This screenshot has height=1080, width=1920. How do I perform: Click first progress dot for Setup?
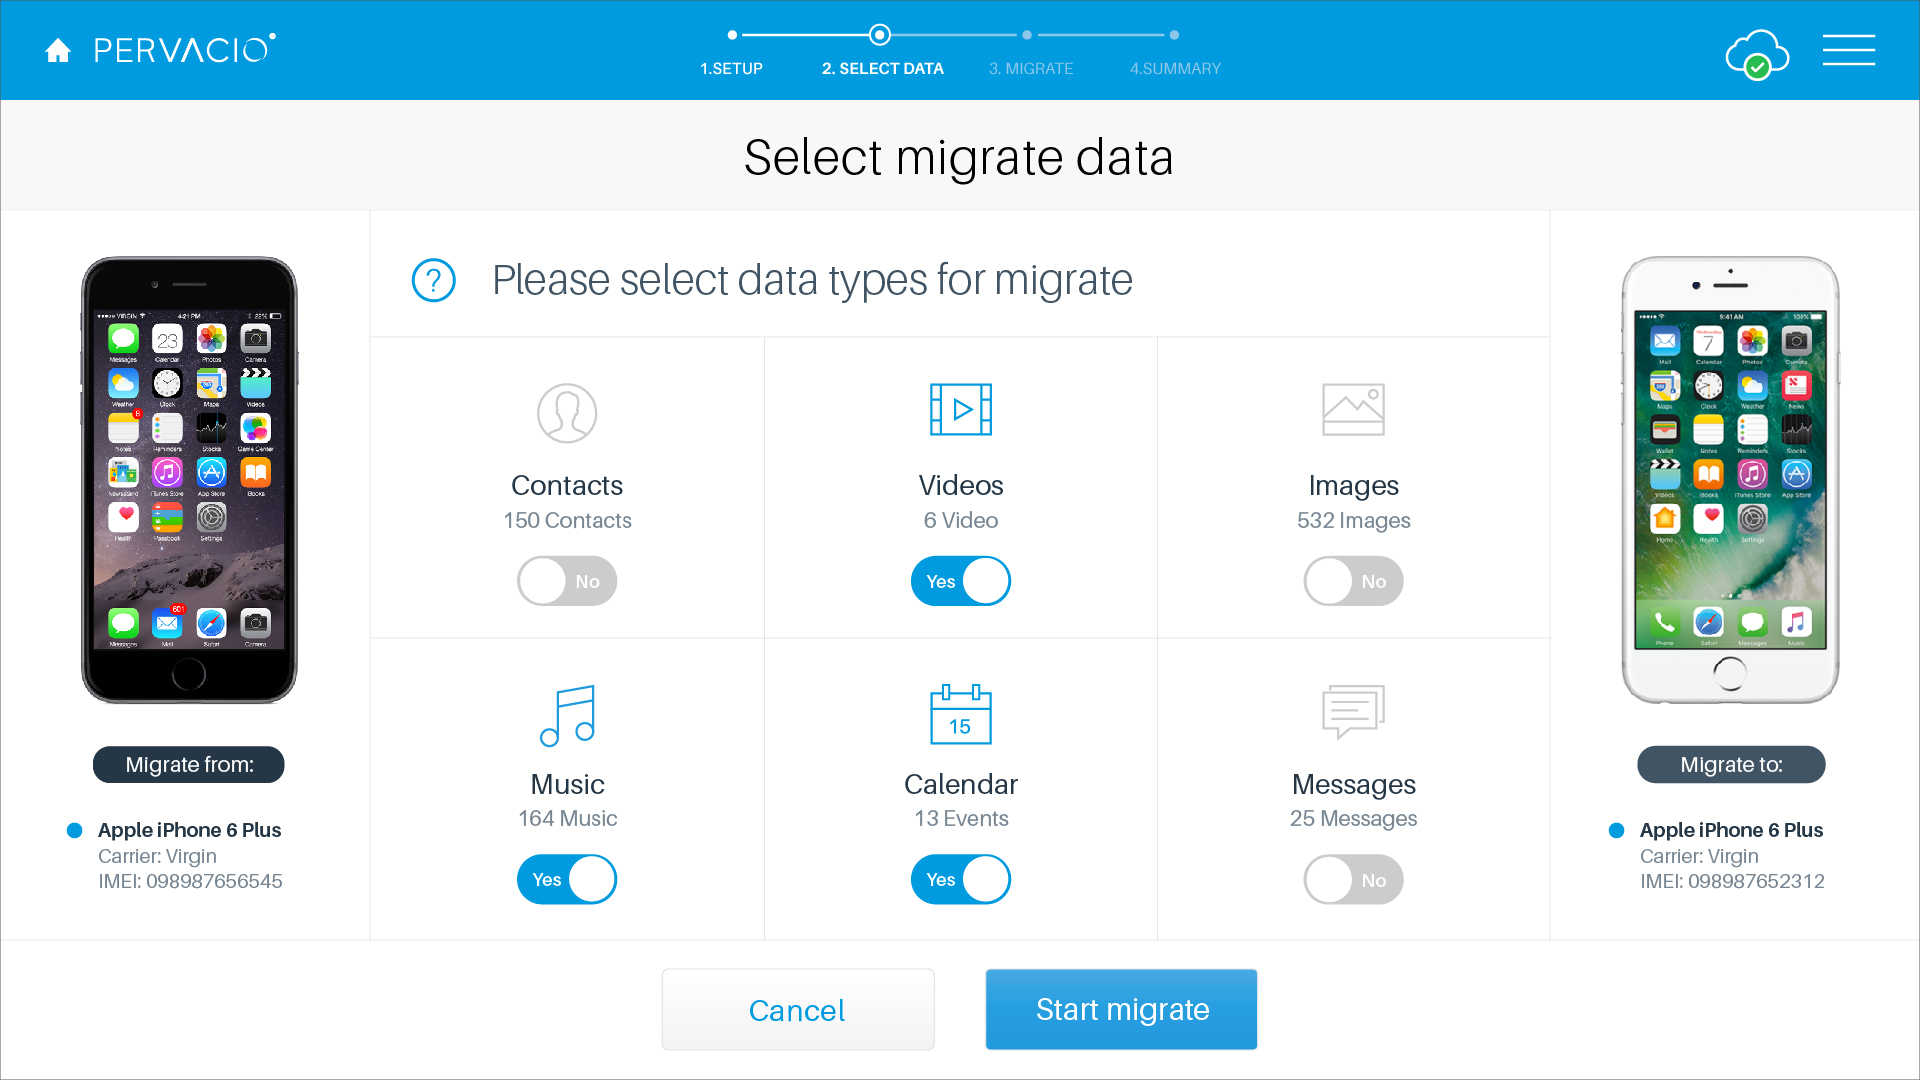(x=733, y=35)
